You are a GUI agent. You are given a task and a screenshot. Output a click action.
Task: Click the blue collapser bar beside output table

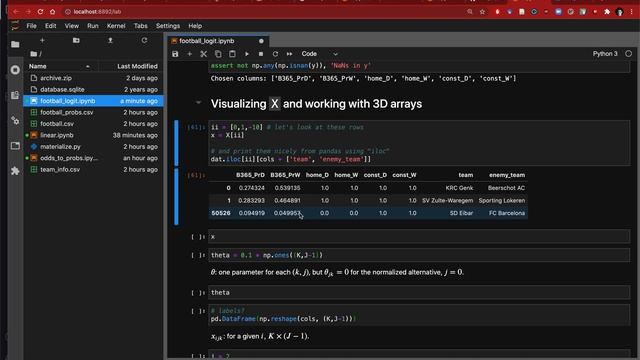point(176,197)
